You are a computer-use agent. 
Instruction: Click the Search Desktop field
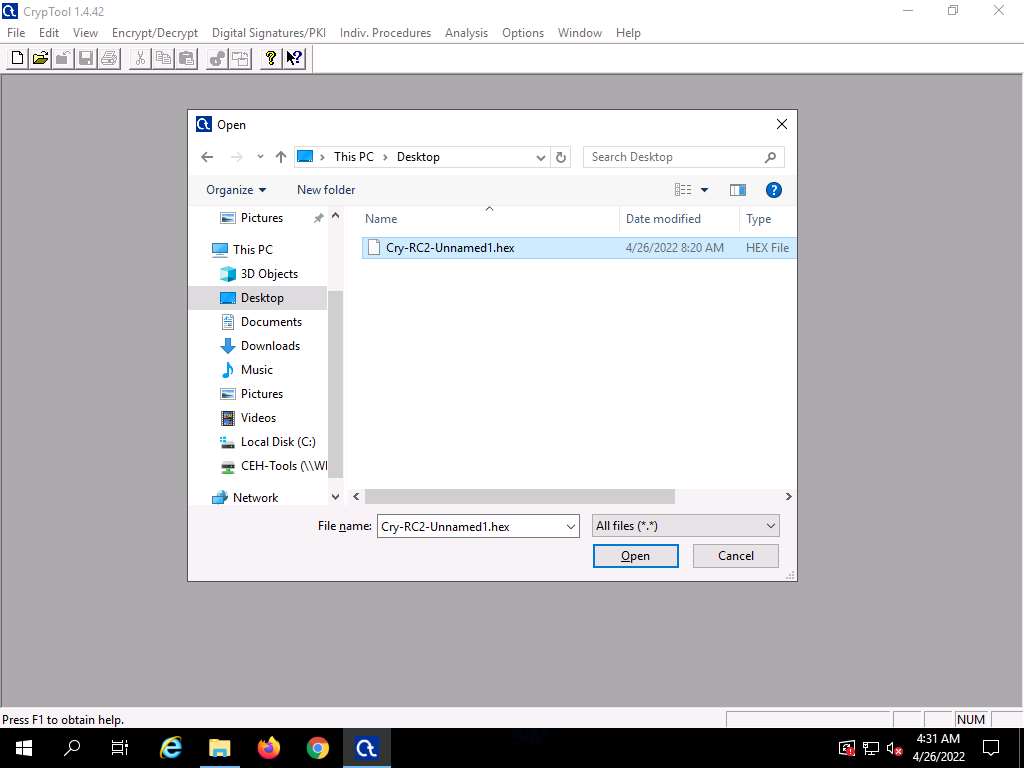[x=675, y=157]
